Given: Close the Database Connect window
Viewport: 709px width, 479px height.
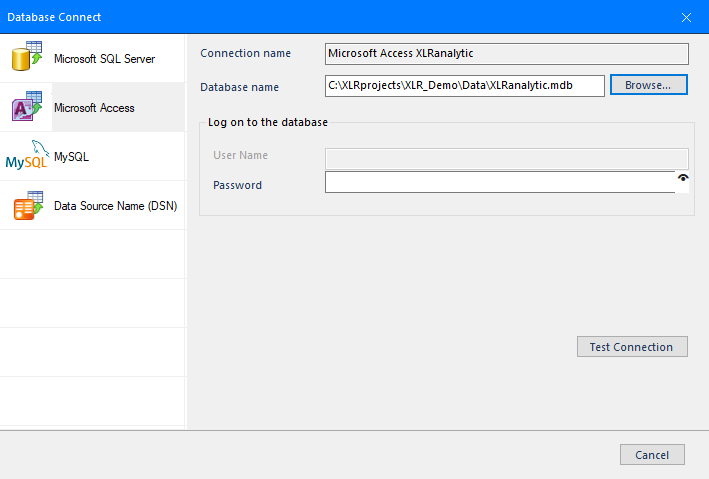Looking at the screenshot, I should point(686,17).
